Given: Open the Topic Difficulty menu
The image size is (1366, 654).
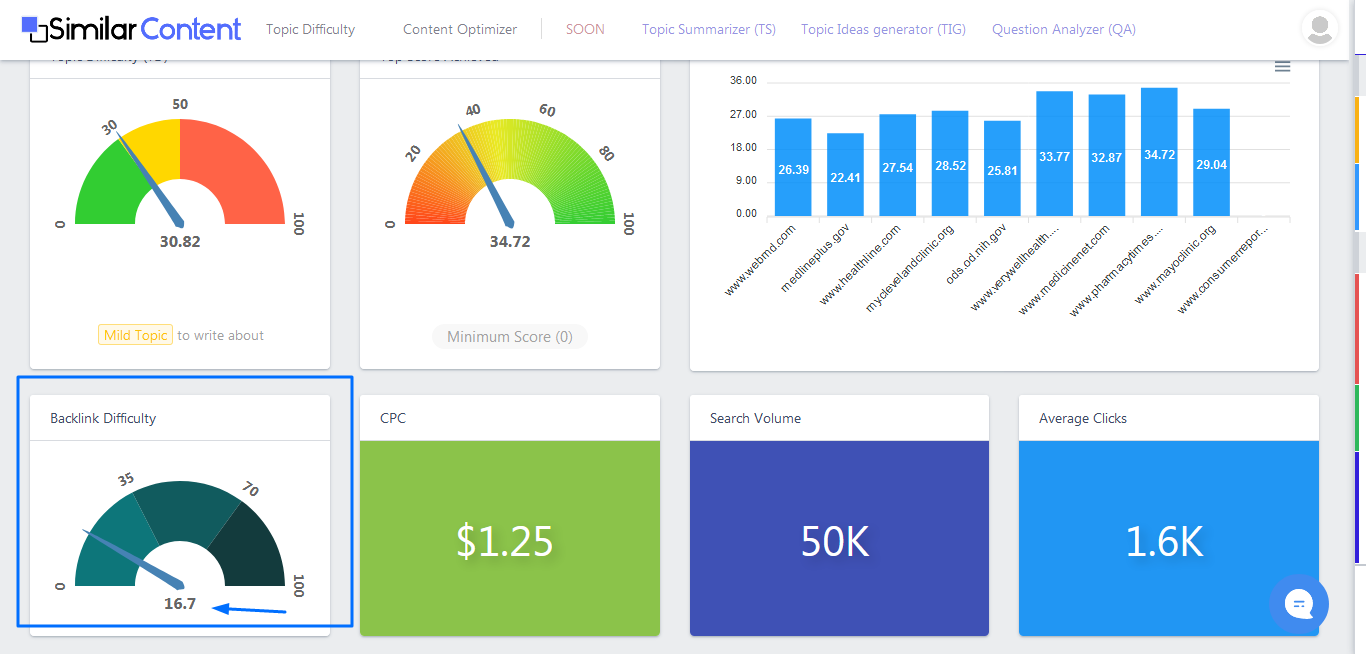Looking at the screenshot, I should click(310, 29).
